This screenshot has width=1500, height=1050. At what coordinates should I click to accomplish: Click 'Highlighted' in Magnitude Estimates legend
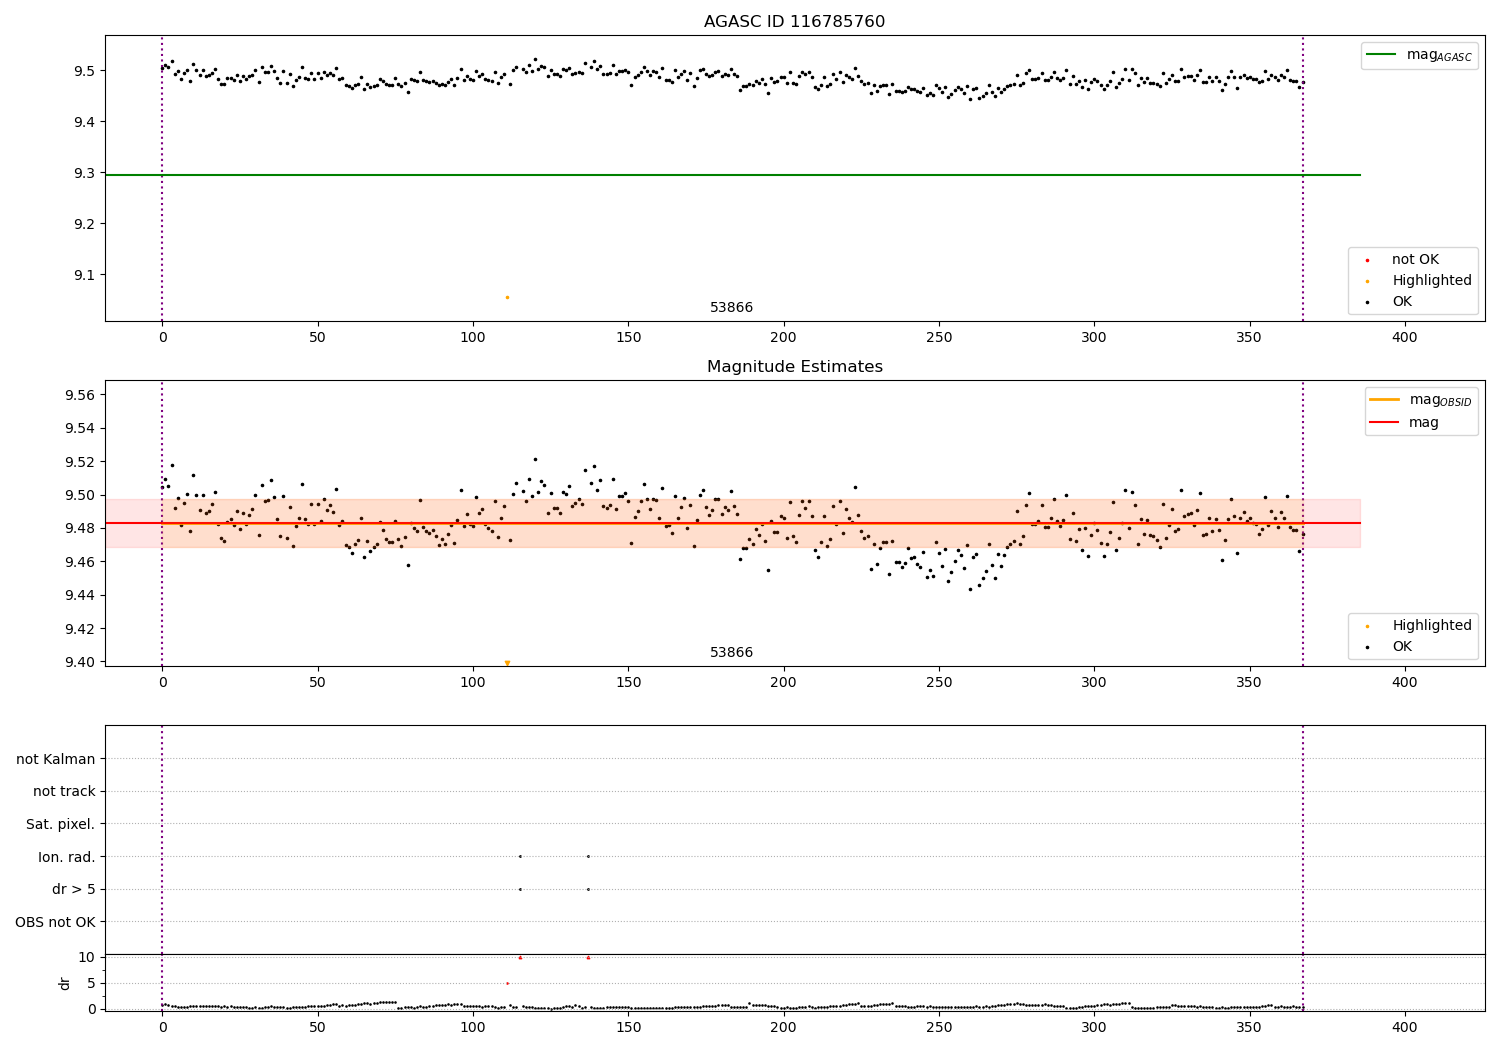coord(1431,626)
